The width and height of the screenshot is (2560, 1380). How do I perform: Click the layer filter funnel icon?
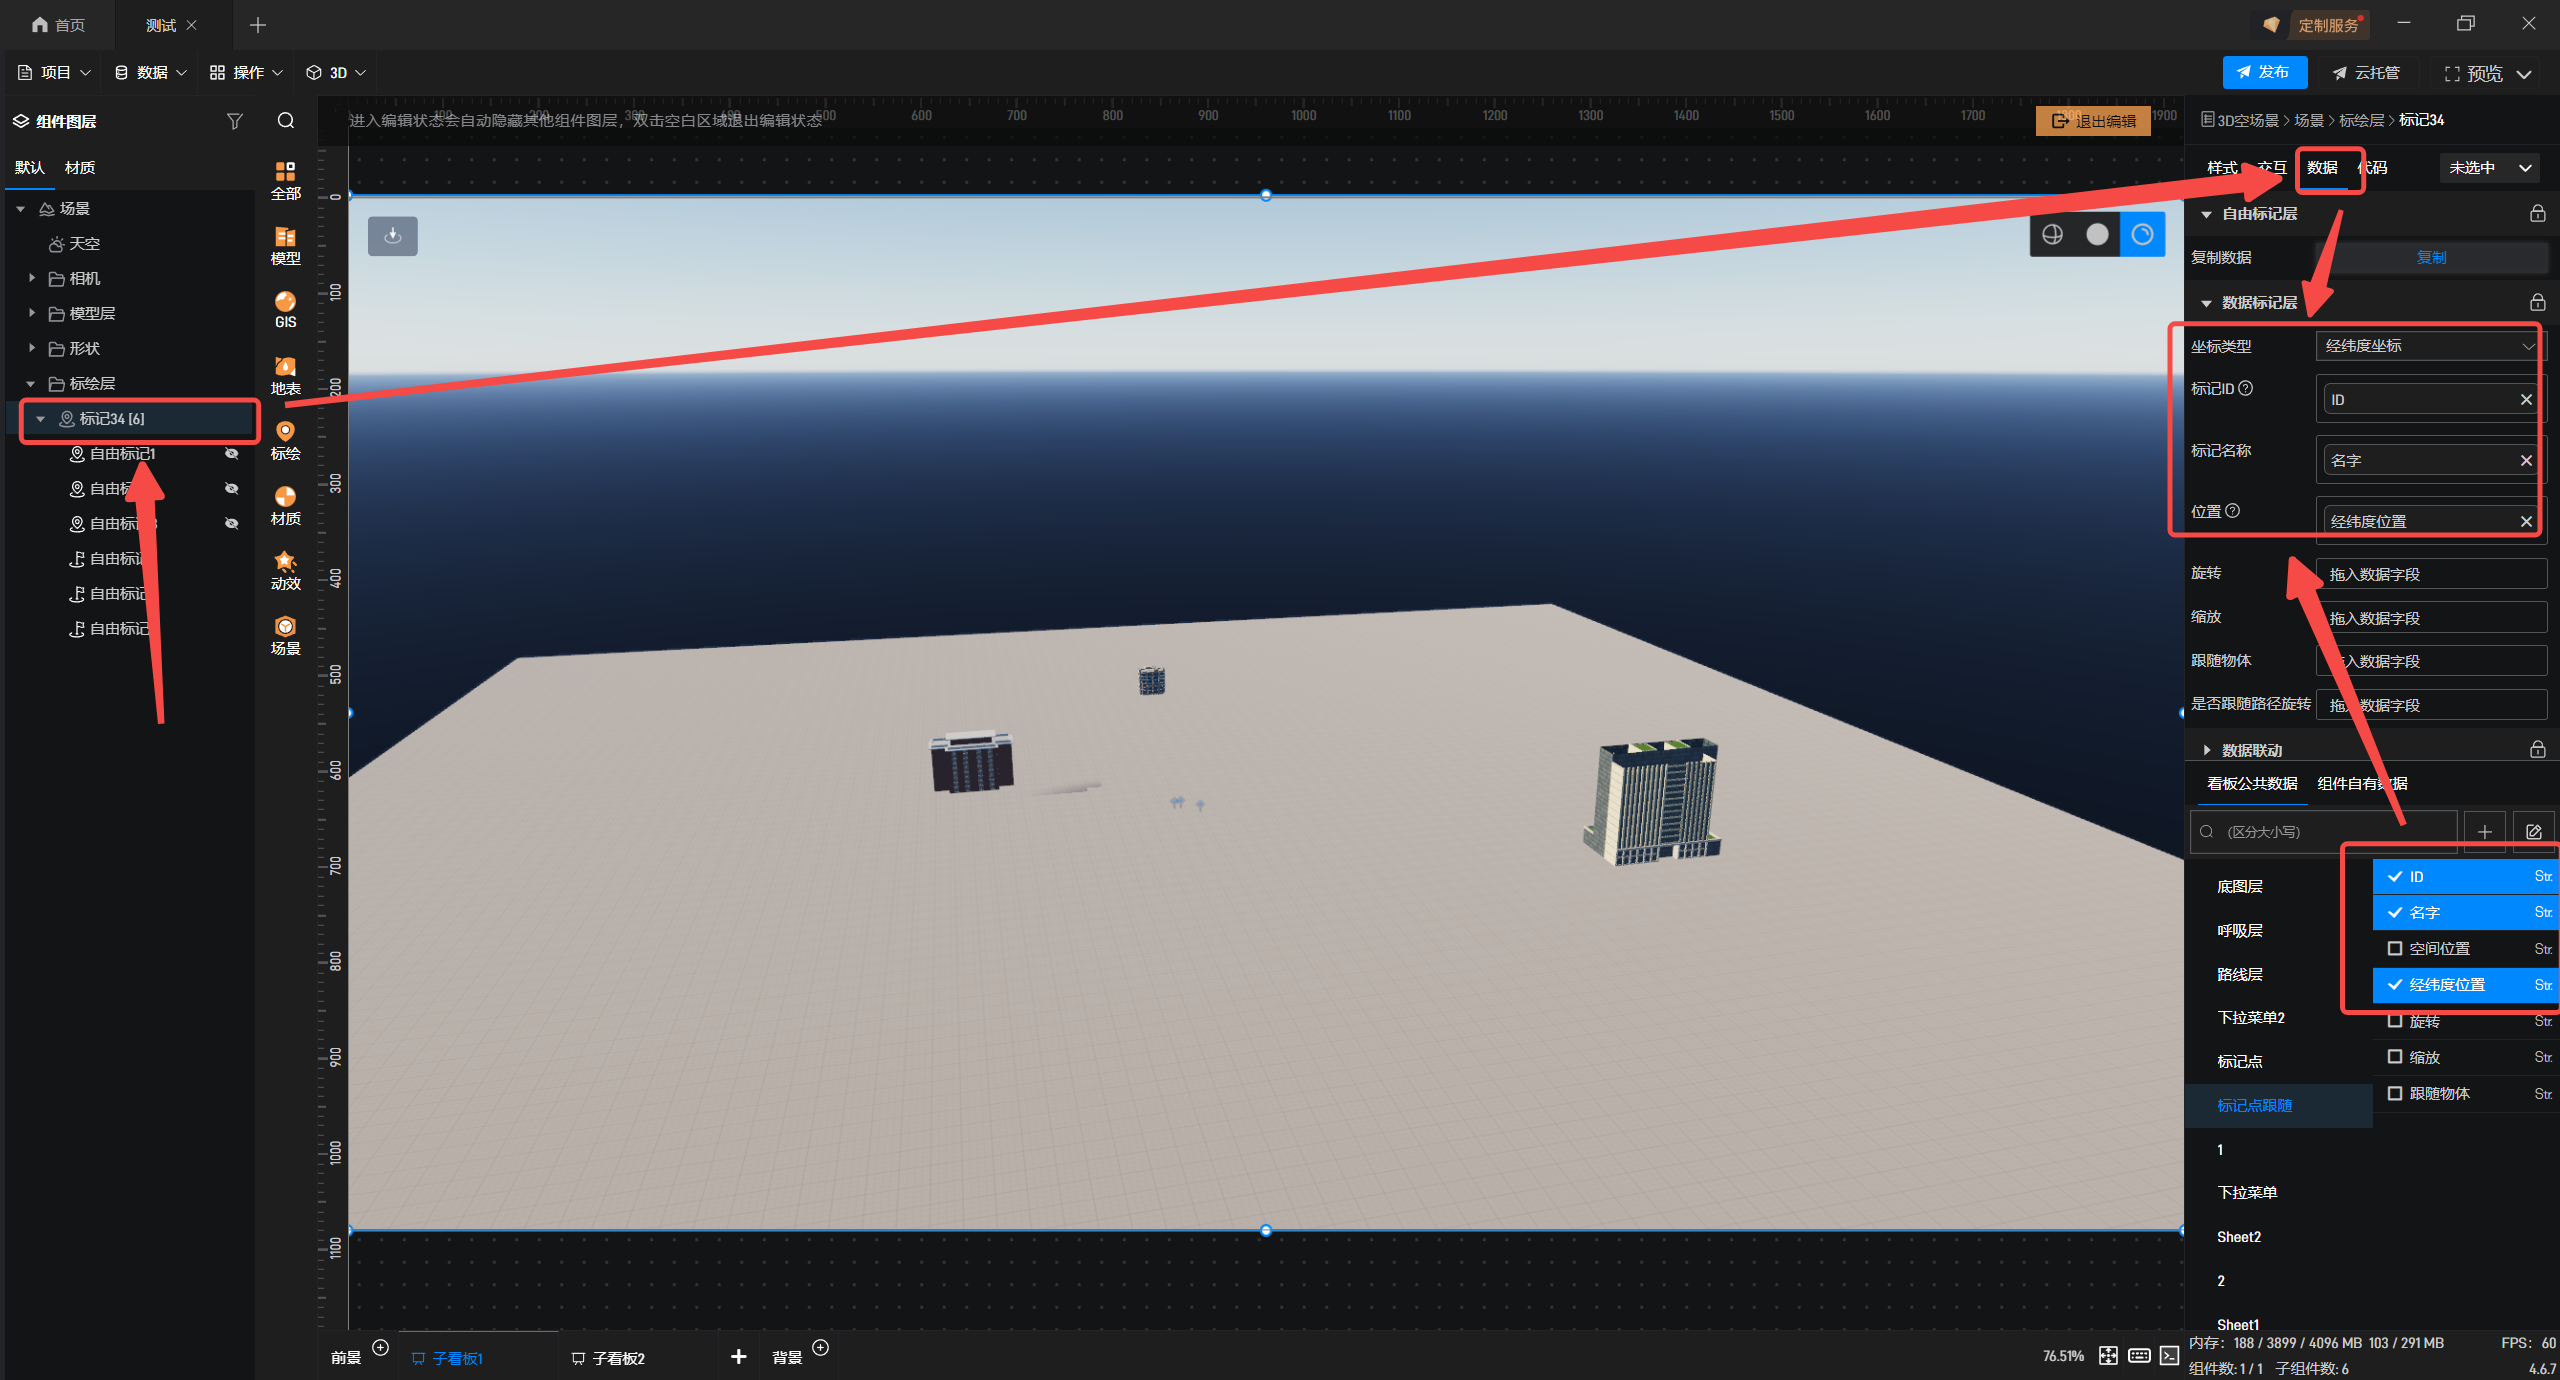click(x=235, y=121)
